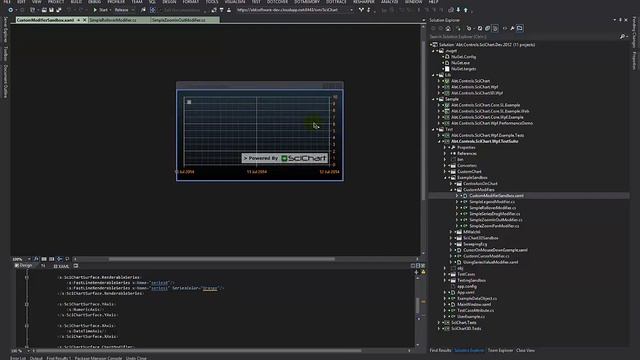This screenshot has width=640, height=360.
Task: Open the RESHARPER menu
Action: coord(364,2)
